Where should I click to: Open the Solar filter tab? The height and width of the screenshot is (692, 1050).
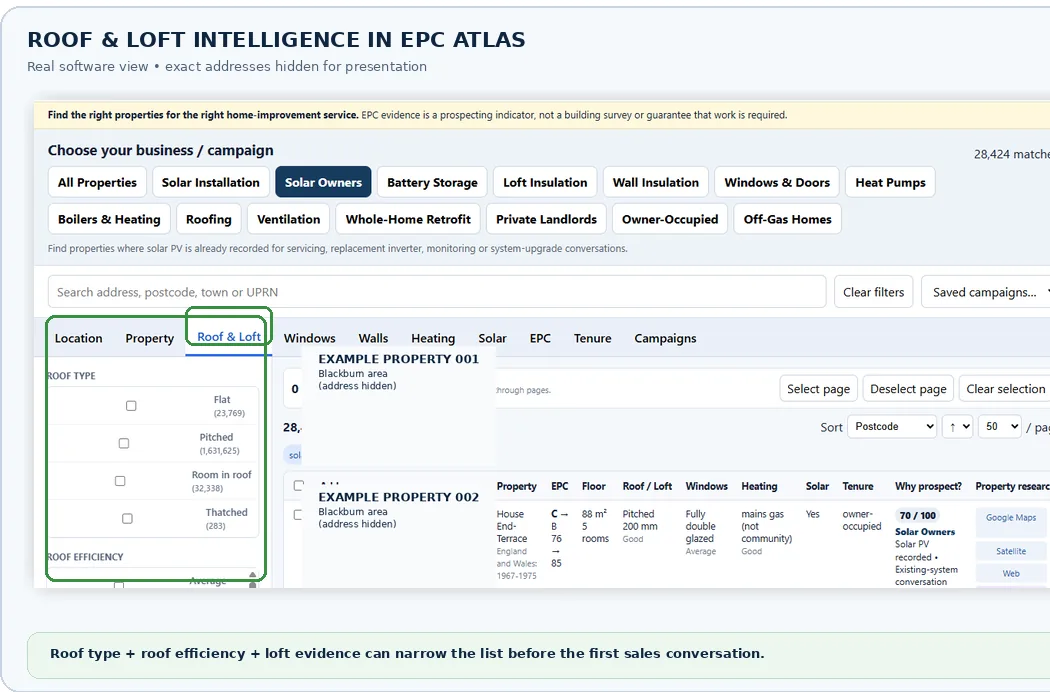492,338
